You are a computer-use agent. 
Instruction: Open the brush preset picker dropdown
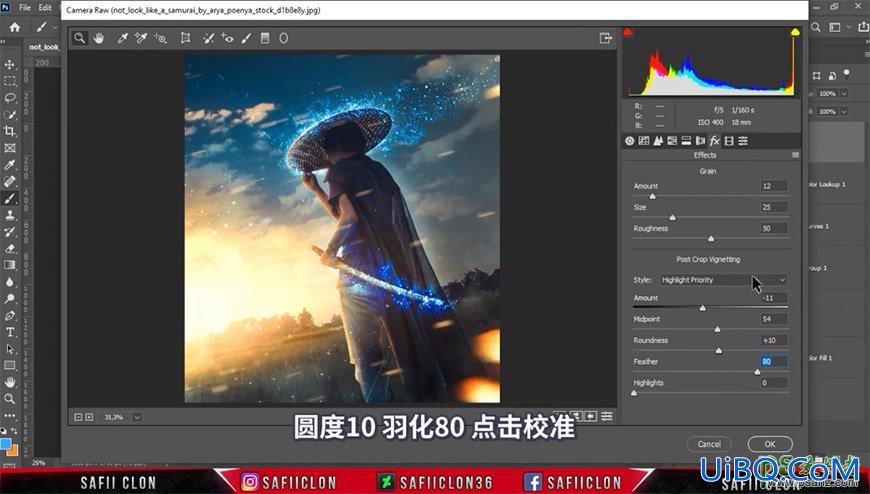[55, 27]
